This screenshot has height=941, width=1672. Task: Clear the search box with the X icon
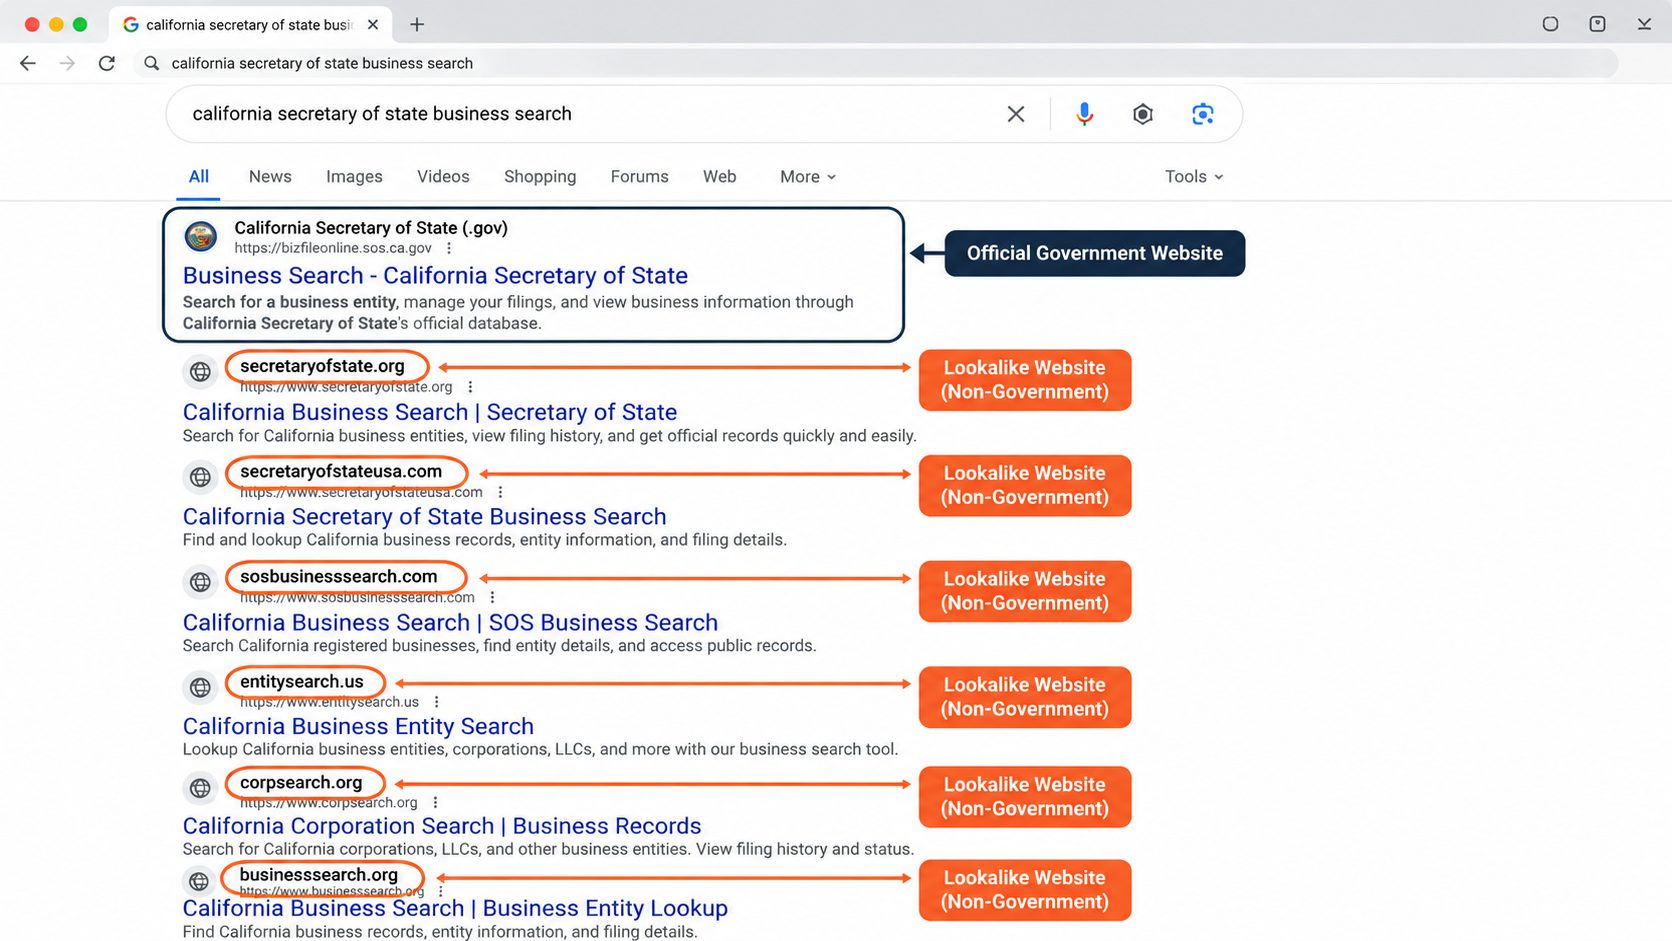[x=1016, y=114]
